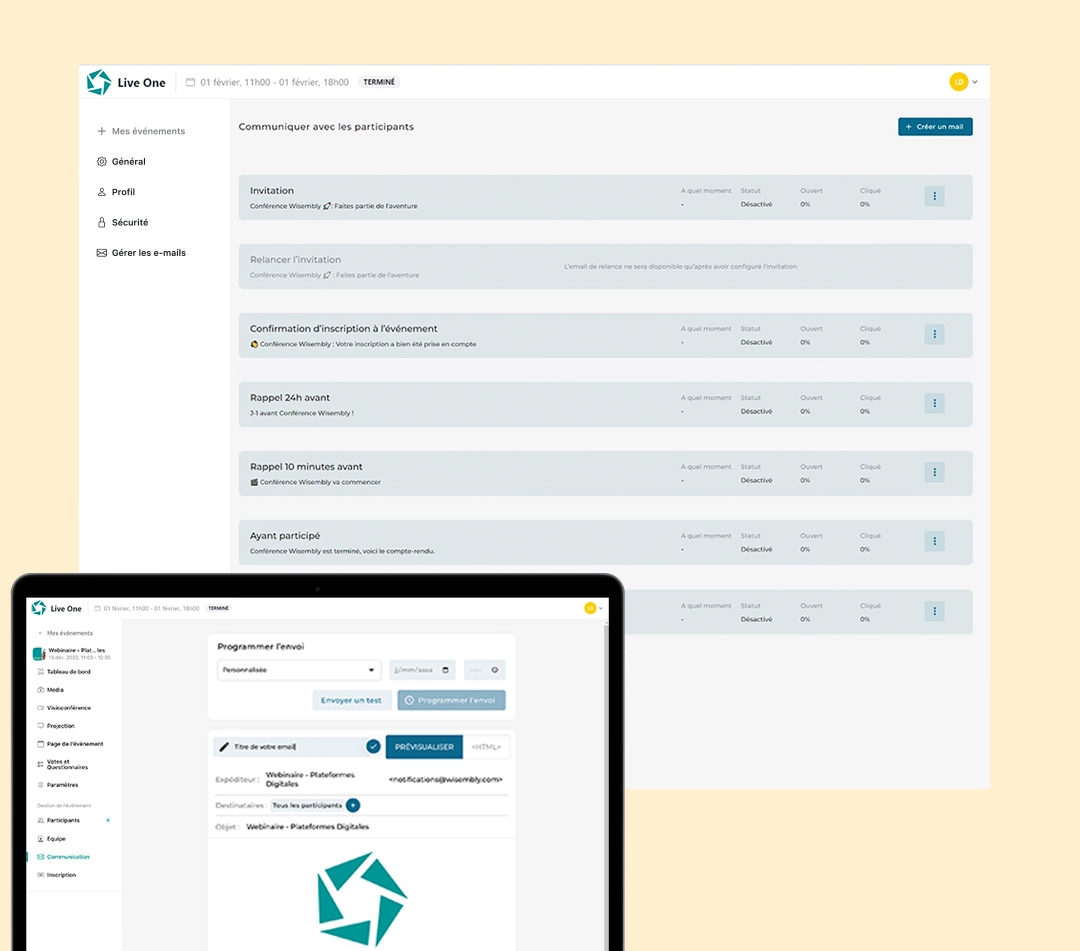Image resolution: width=1080 pixels, height=951 pixels.
Task: Open the laptop window's user avatar menu
Action: pos(593,608)
